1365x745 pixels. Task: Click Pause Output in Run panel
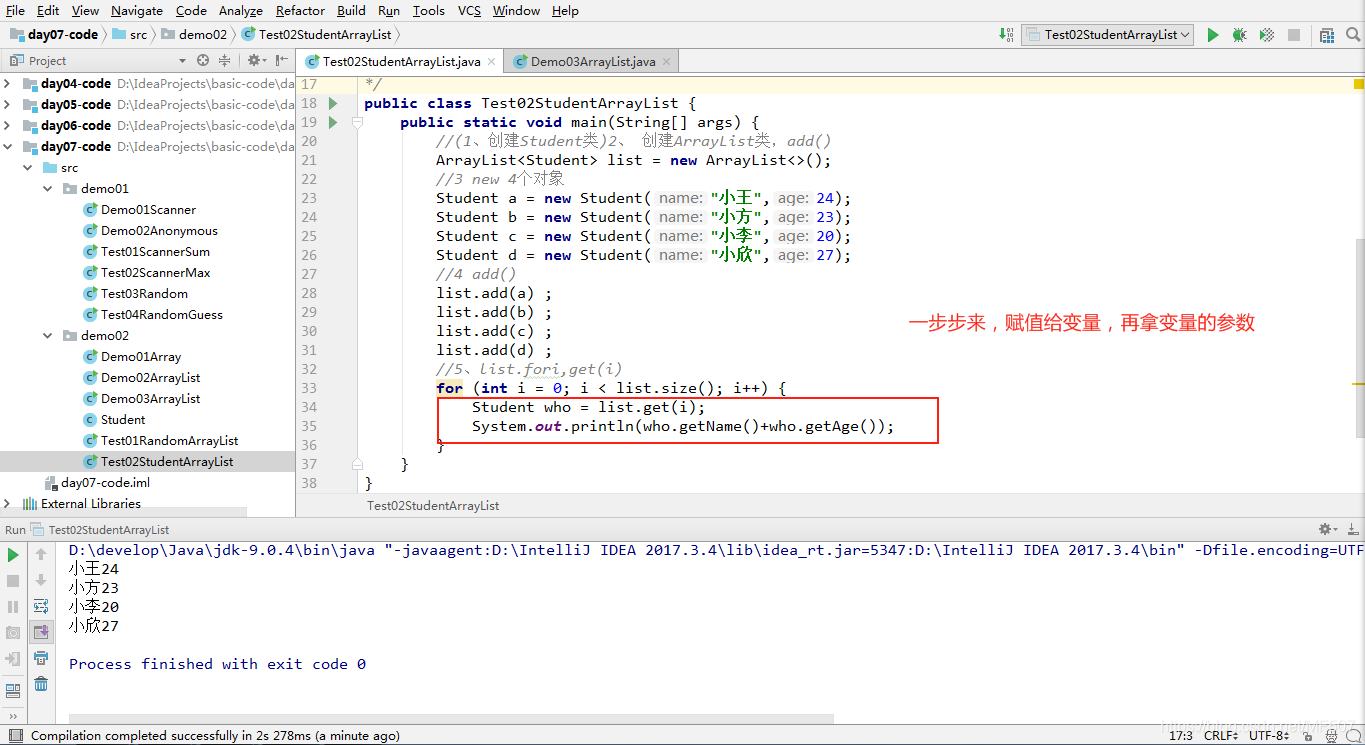pyautogui.click(x=13, y=606)
